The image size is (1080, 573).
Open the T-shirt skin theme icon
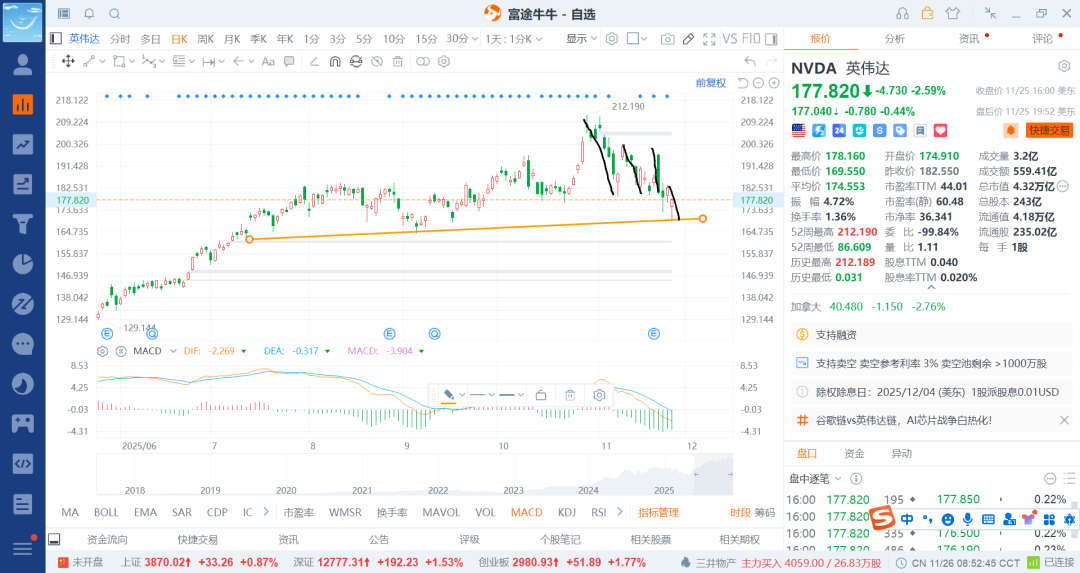[953, 13]
